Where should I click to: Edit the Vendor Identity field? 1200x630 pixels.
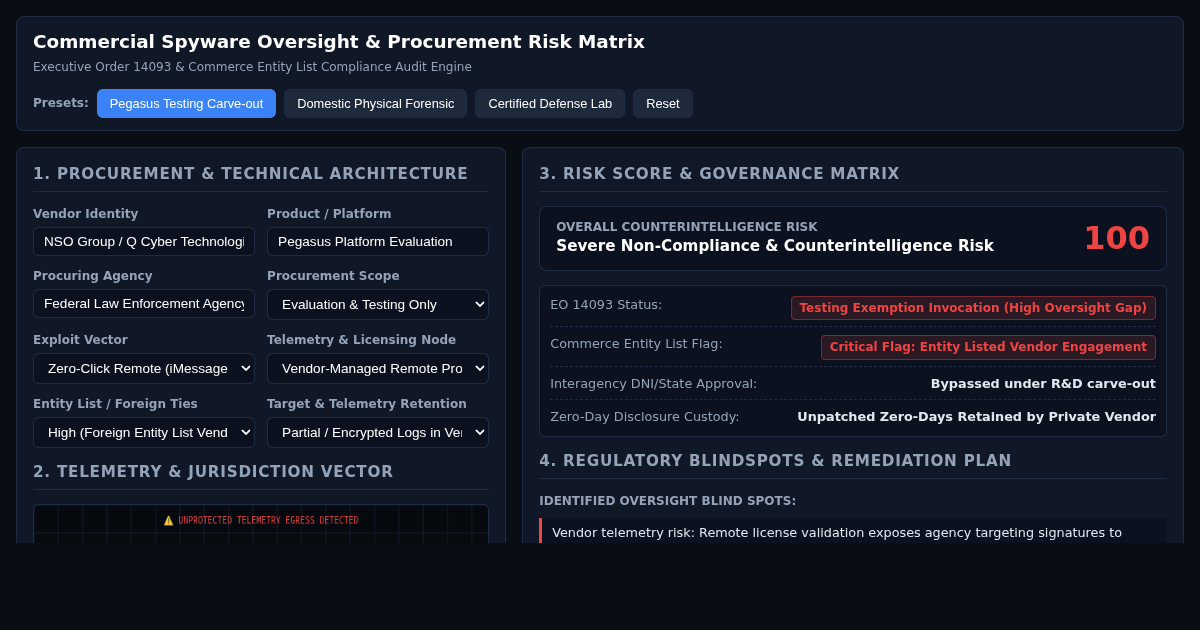tap(144, 241)
